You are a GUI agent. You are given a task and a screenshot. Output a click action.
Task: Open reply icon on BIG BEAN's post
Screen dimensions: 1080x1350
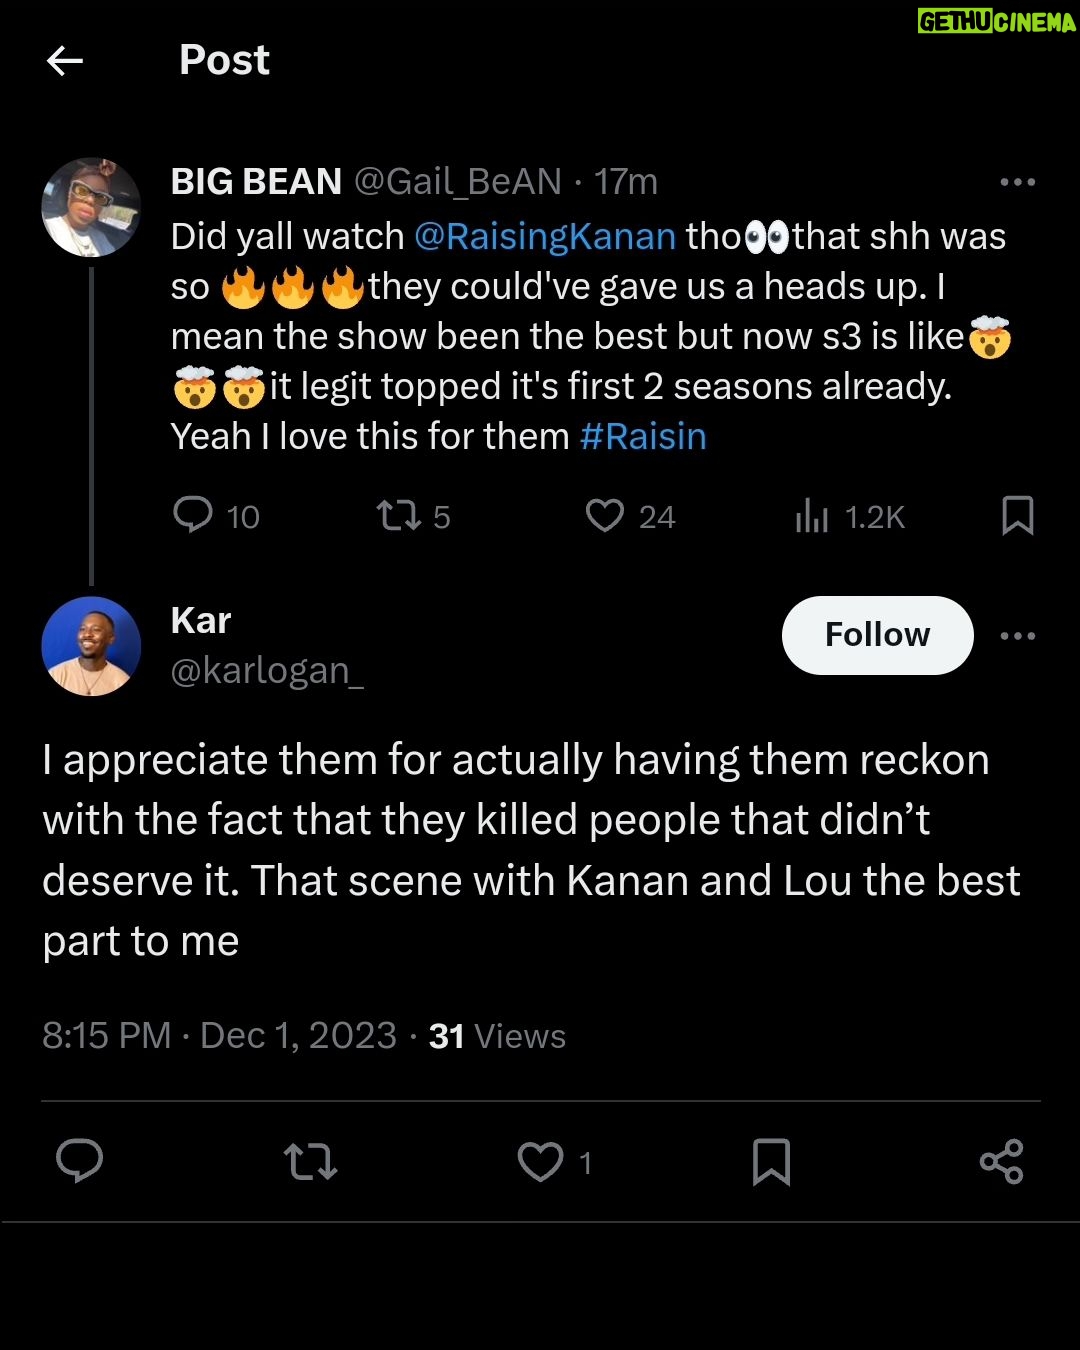point(193,515)
